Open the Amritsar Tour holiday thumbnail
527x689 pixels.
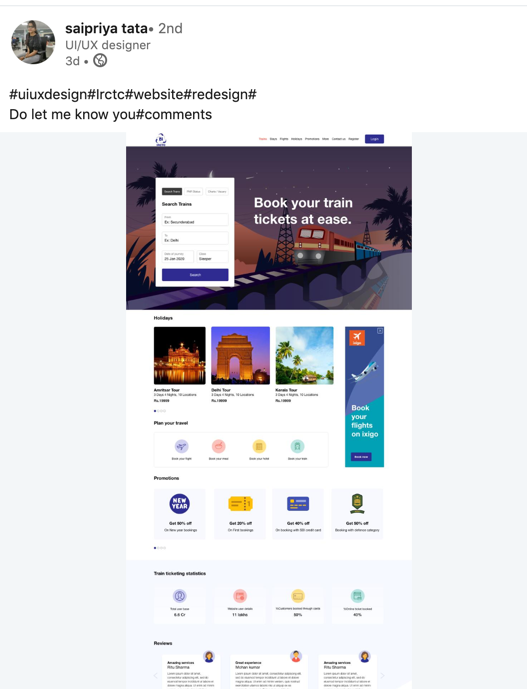coord(180,355)
